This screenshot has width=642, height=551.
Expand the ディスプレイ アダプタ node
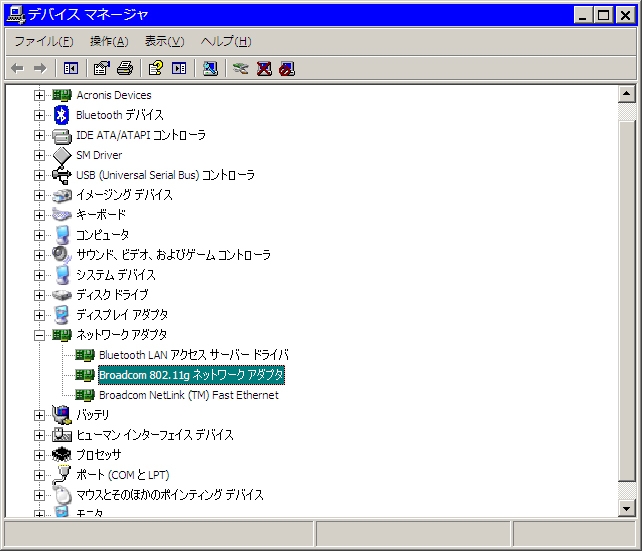[x=39, y=315]
